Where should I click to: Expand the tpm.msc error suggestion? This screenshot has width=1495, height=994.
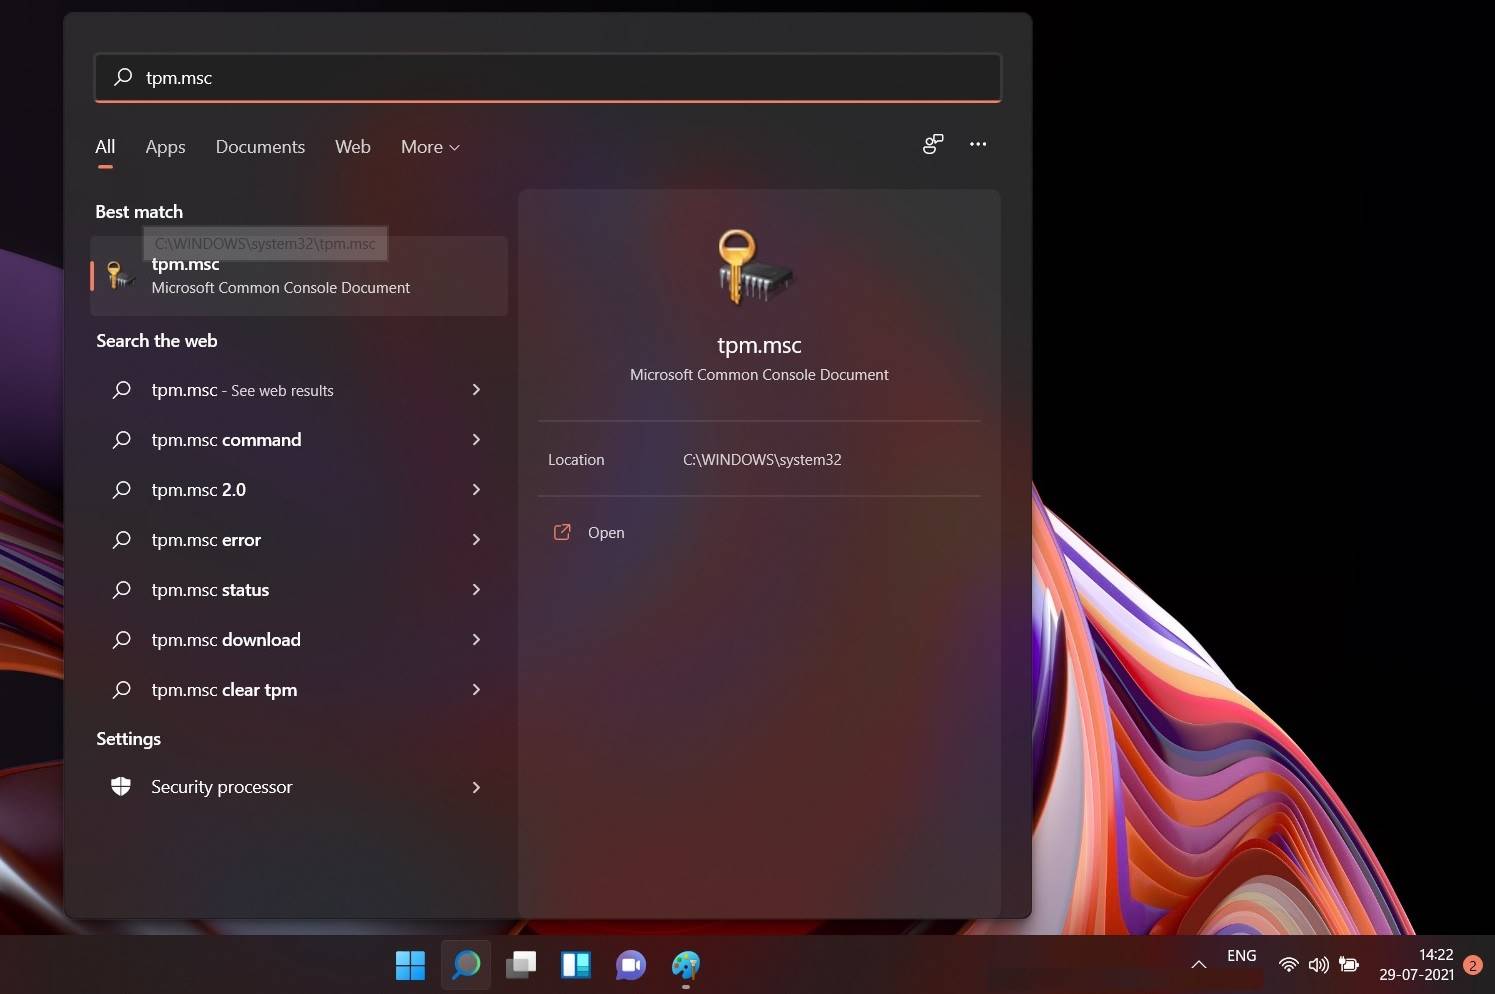point(476,539)
